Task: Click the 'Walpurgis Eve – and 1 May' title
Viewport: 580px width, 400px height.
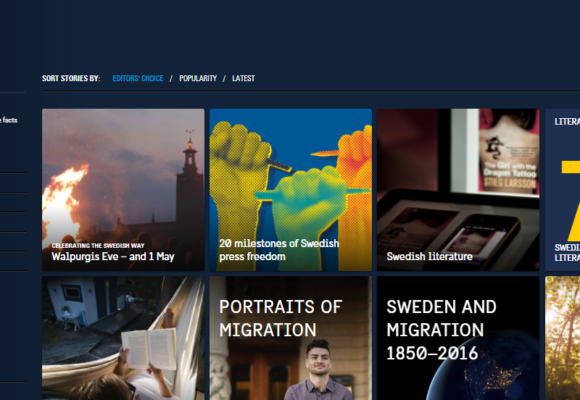Action: 113,256
